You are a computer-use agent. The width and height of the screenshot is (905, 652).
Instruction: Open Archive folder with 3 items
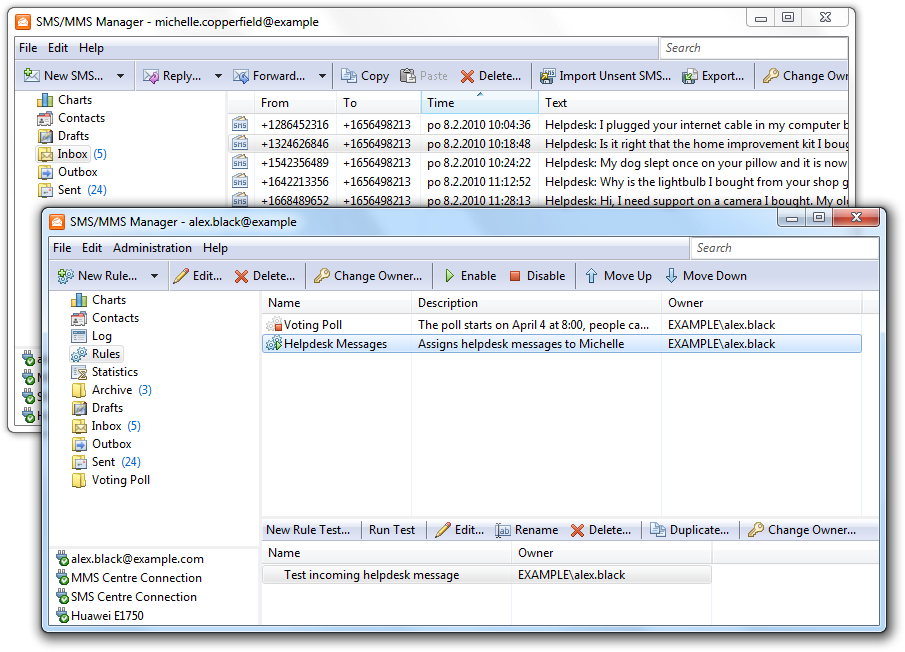coord(111,390)
